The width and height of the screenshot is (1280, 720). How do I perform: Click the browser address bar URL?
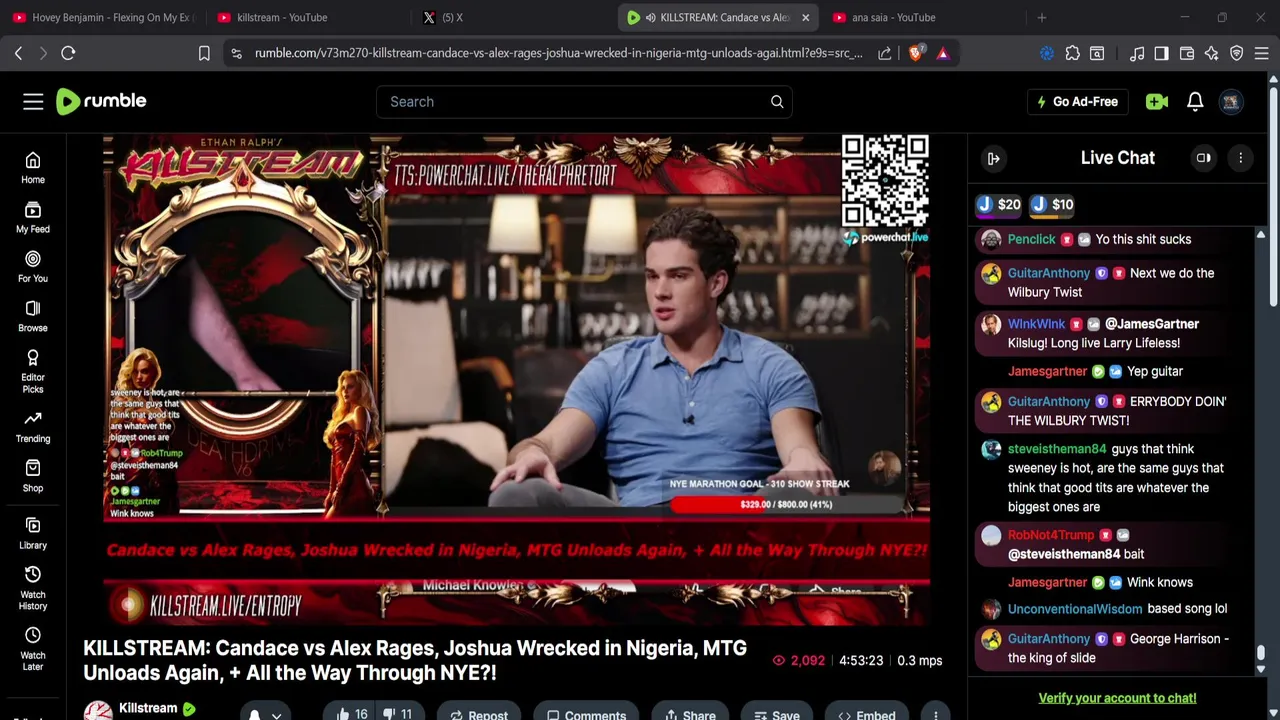click(x=558, y=53)
